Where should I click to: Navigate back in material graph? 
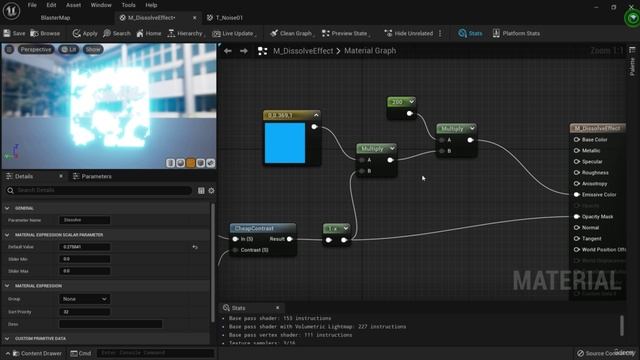click(228, 51)
